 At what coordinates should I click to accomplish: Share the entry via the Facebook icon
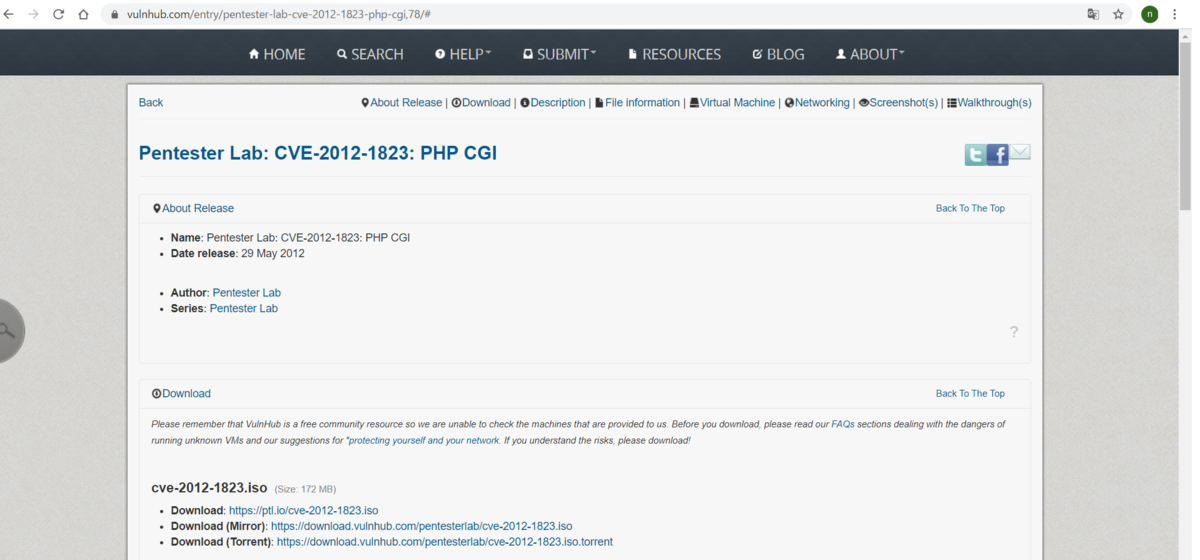pyautogui.click(x=997, y=154)
